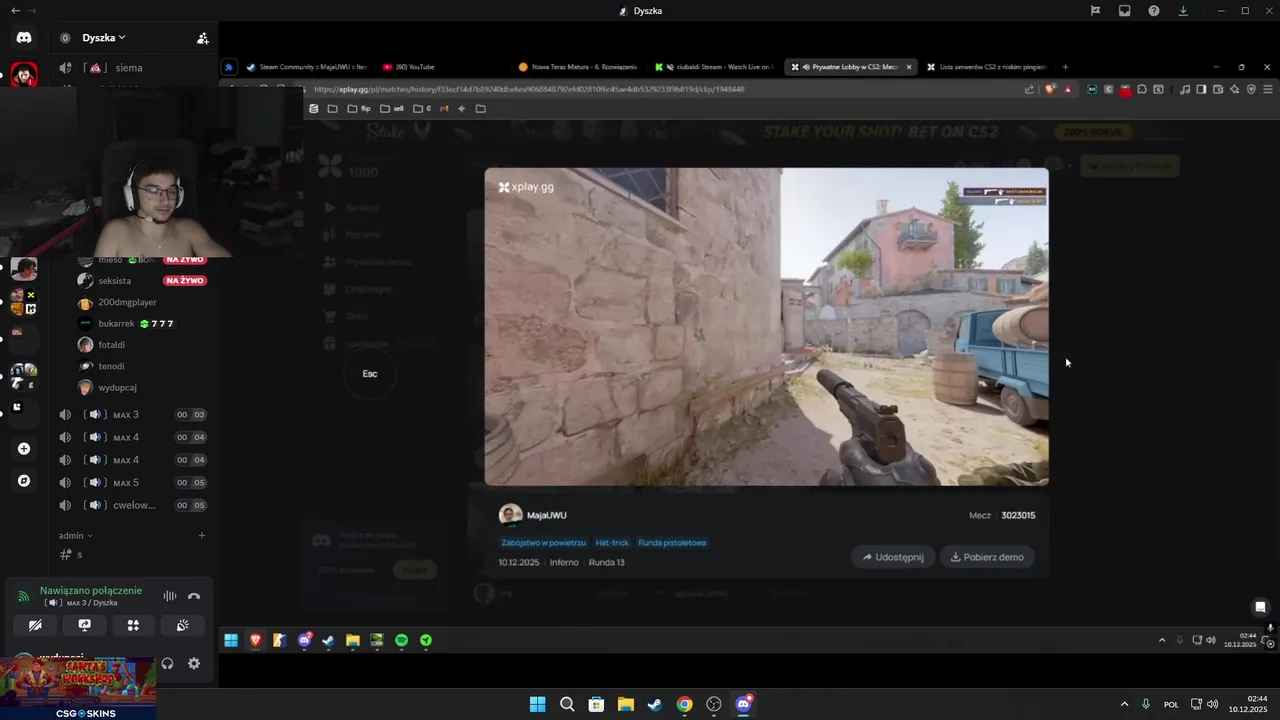This screenshot has height=720, width=1280.
Task: Select user wydupcaj in voice list
Action: [117, 388]
